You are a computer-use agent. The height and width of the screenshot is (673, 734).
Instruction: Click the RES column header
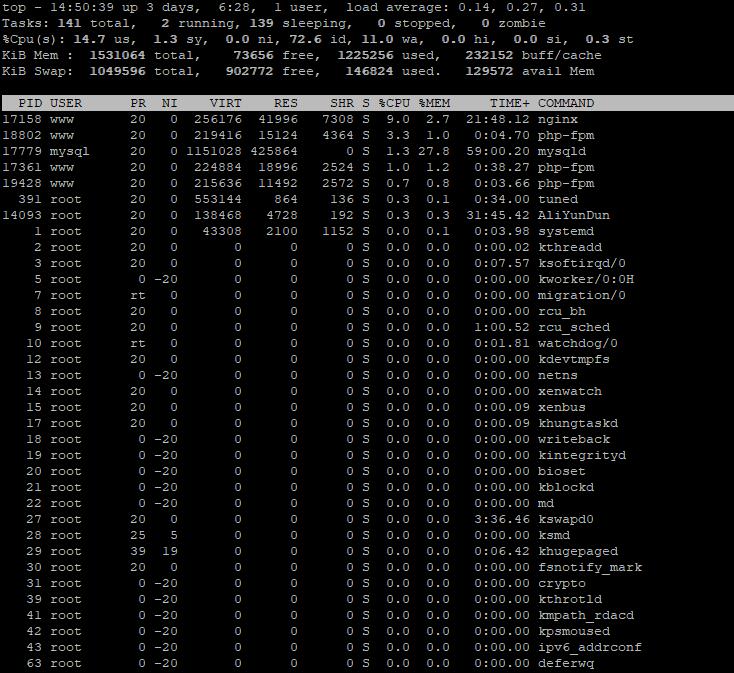[x=286, y=103]
